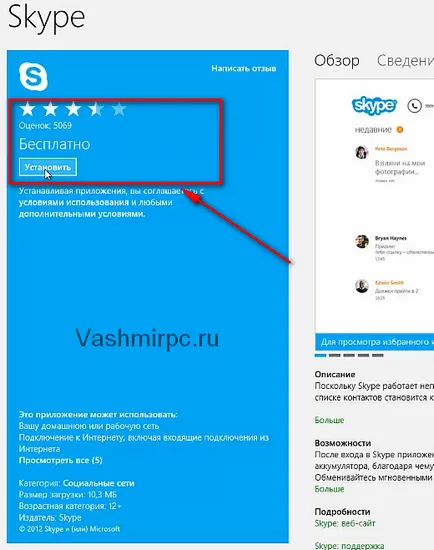Select the second screenshot pager indicator
434x550 pixels.
[x=335, y=355]
